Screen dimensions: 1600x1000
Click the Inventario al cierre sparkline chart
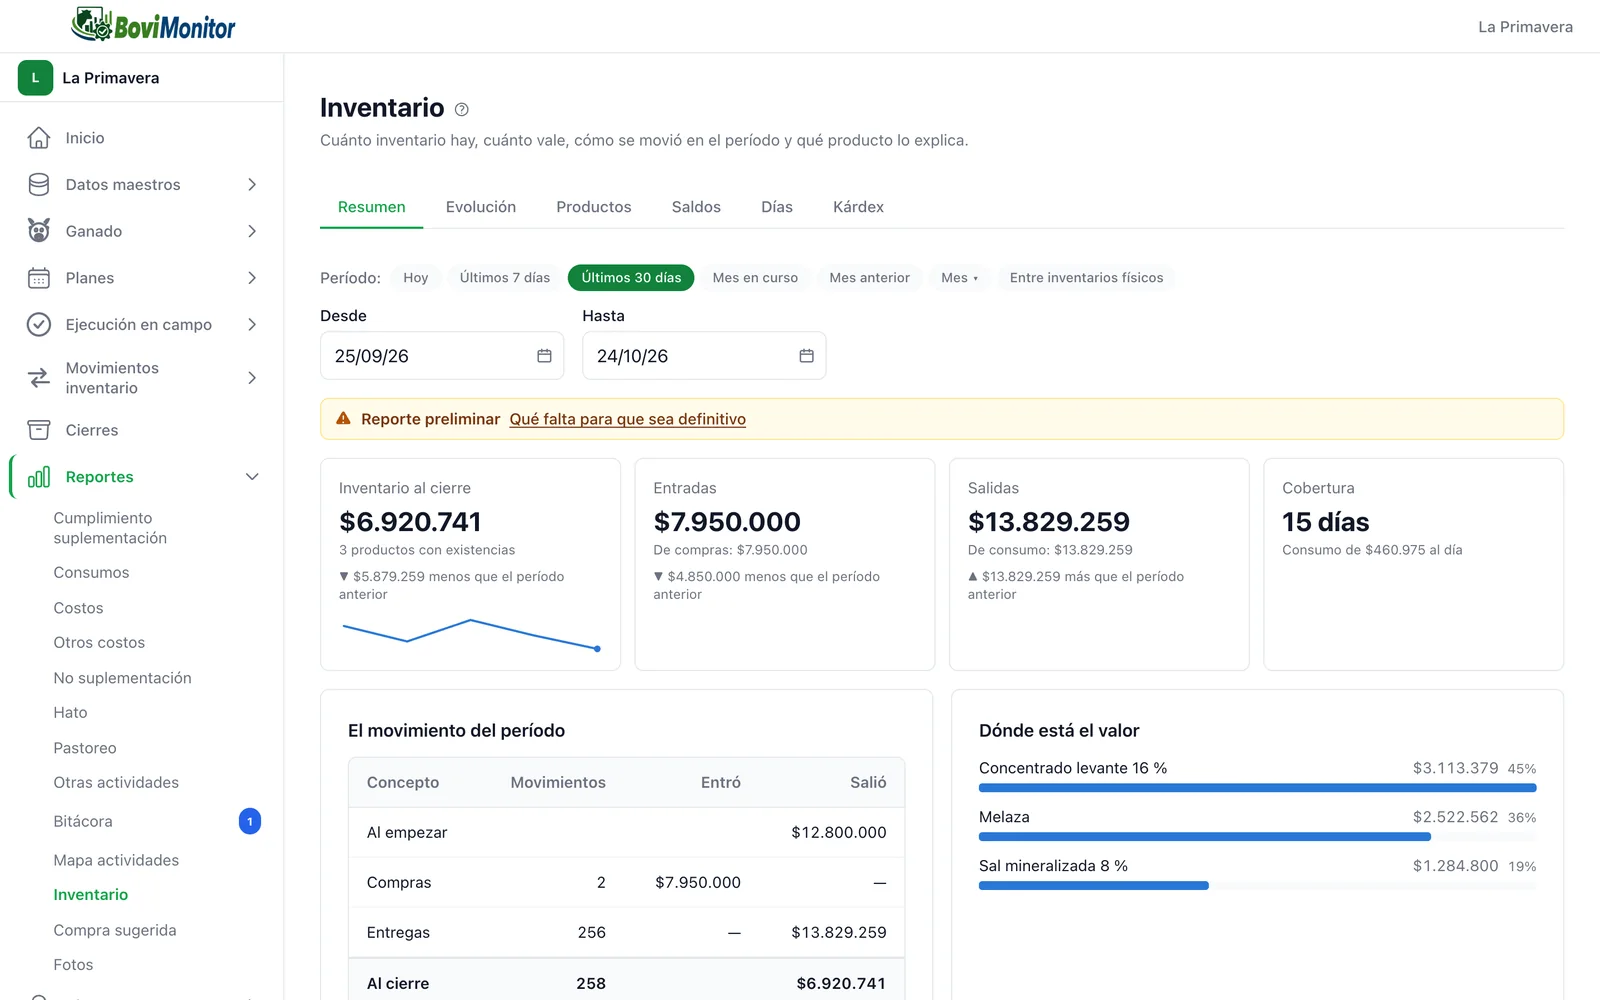click(470, 635)
